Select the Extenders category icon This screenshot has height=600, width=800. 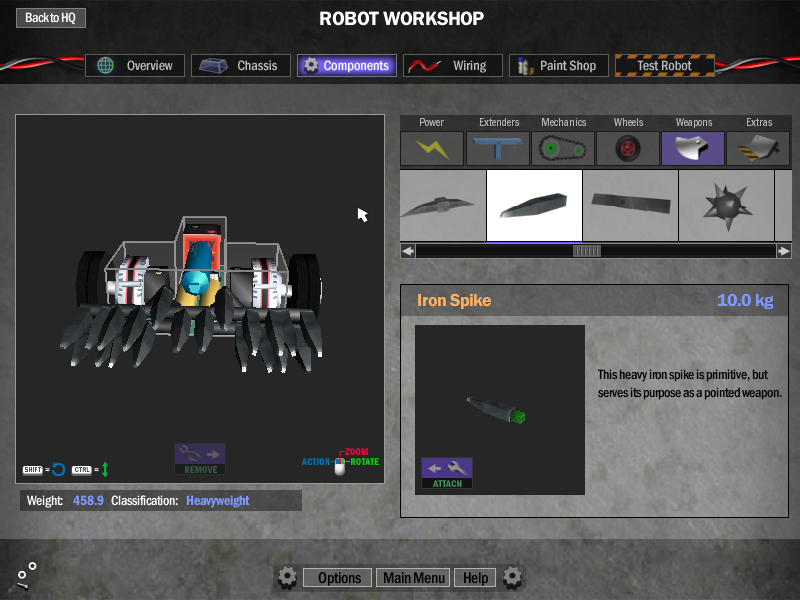click(x=497, y=148)
